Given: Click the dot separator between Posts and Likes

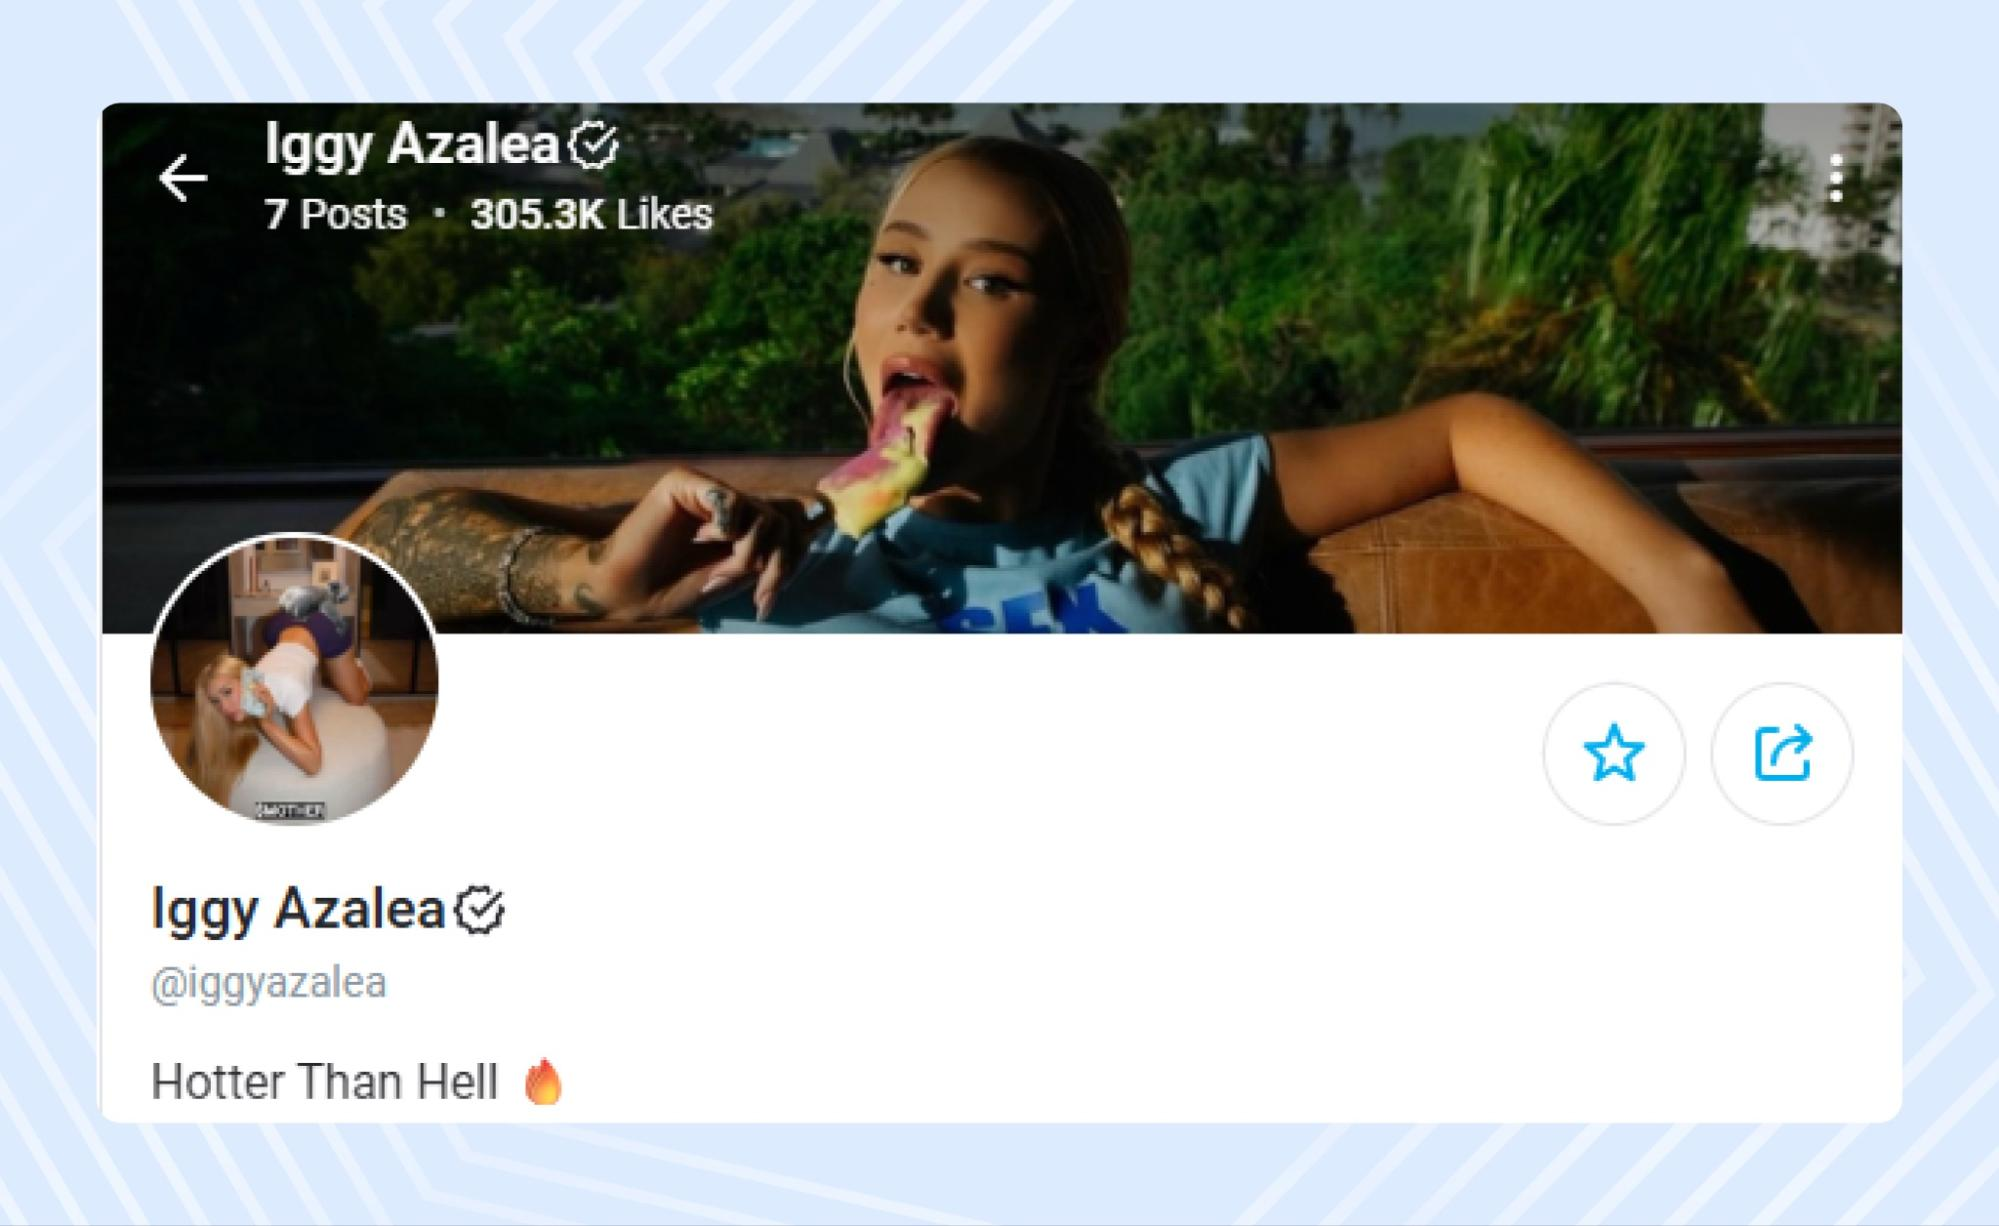Looking at the screenshot, I should pos(439,214).
